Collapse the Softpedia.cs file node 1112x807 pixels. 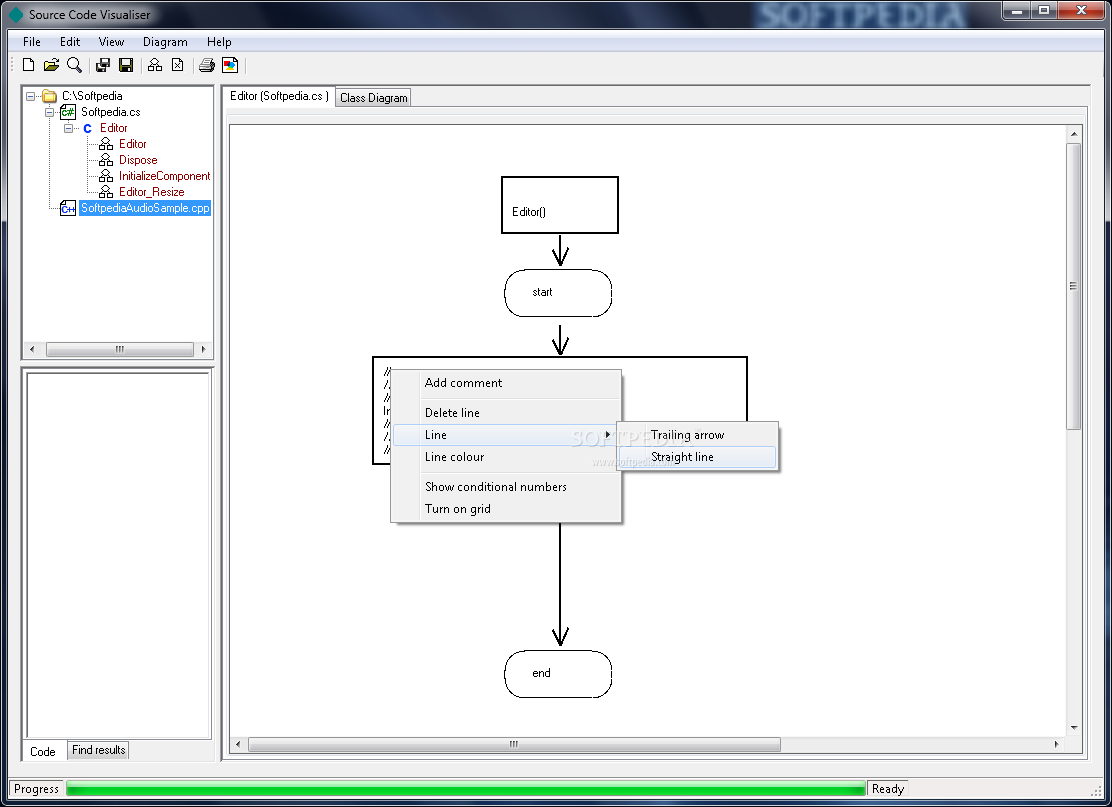(x=49, y=112)
